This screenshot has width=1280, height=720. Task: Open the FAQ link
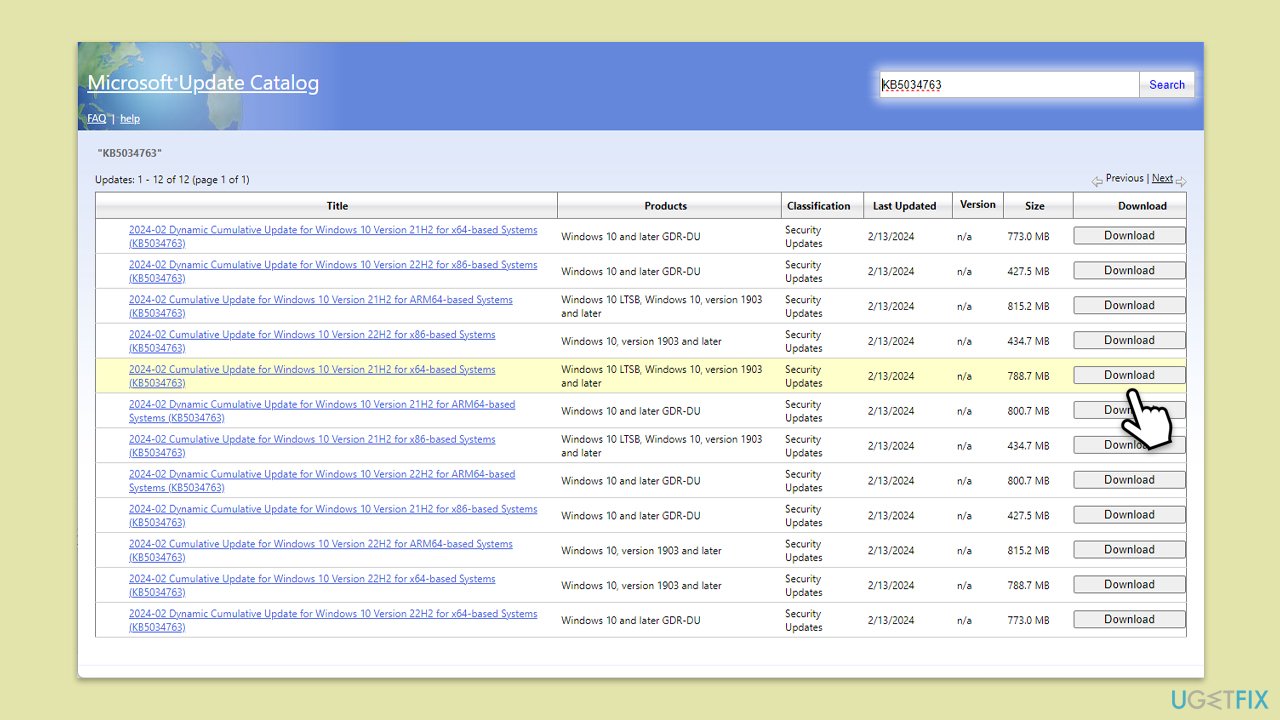click(x=96, y=118)
